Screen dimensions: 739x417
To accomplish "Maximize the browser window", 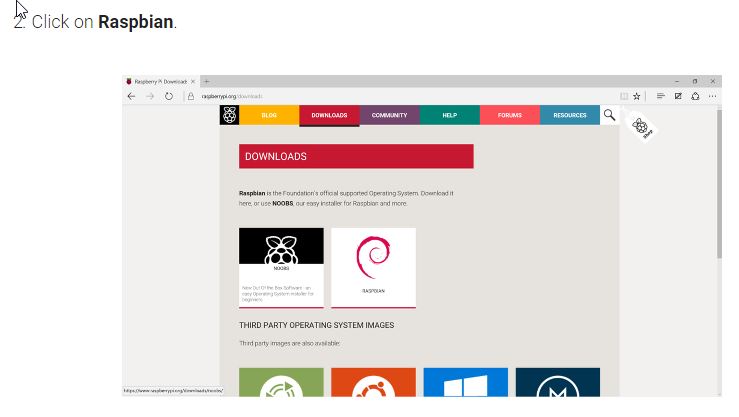I will [x=695, y=82].
